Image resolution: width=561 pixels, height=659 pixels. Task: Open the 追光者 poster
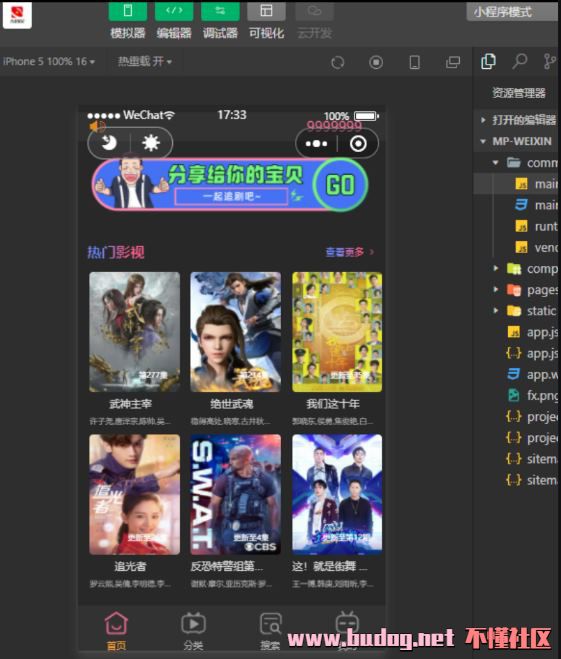pyautogui.click(x=134, y=494)
